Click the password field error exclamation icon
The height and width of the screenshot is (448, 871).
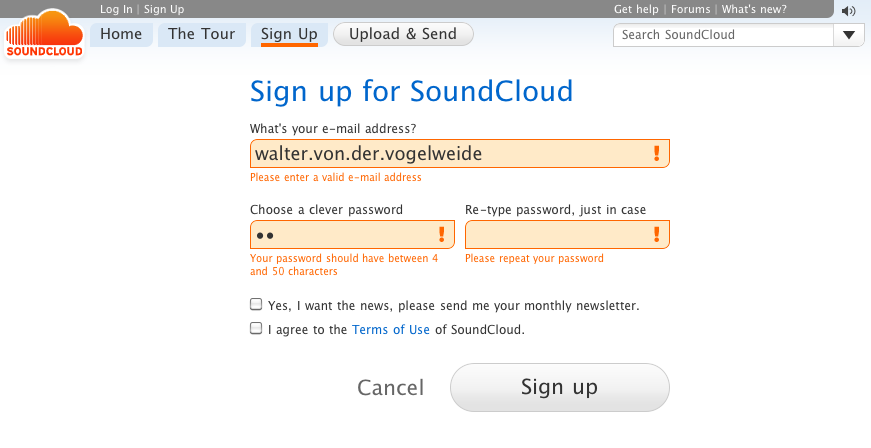pos(442,235)
